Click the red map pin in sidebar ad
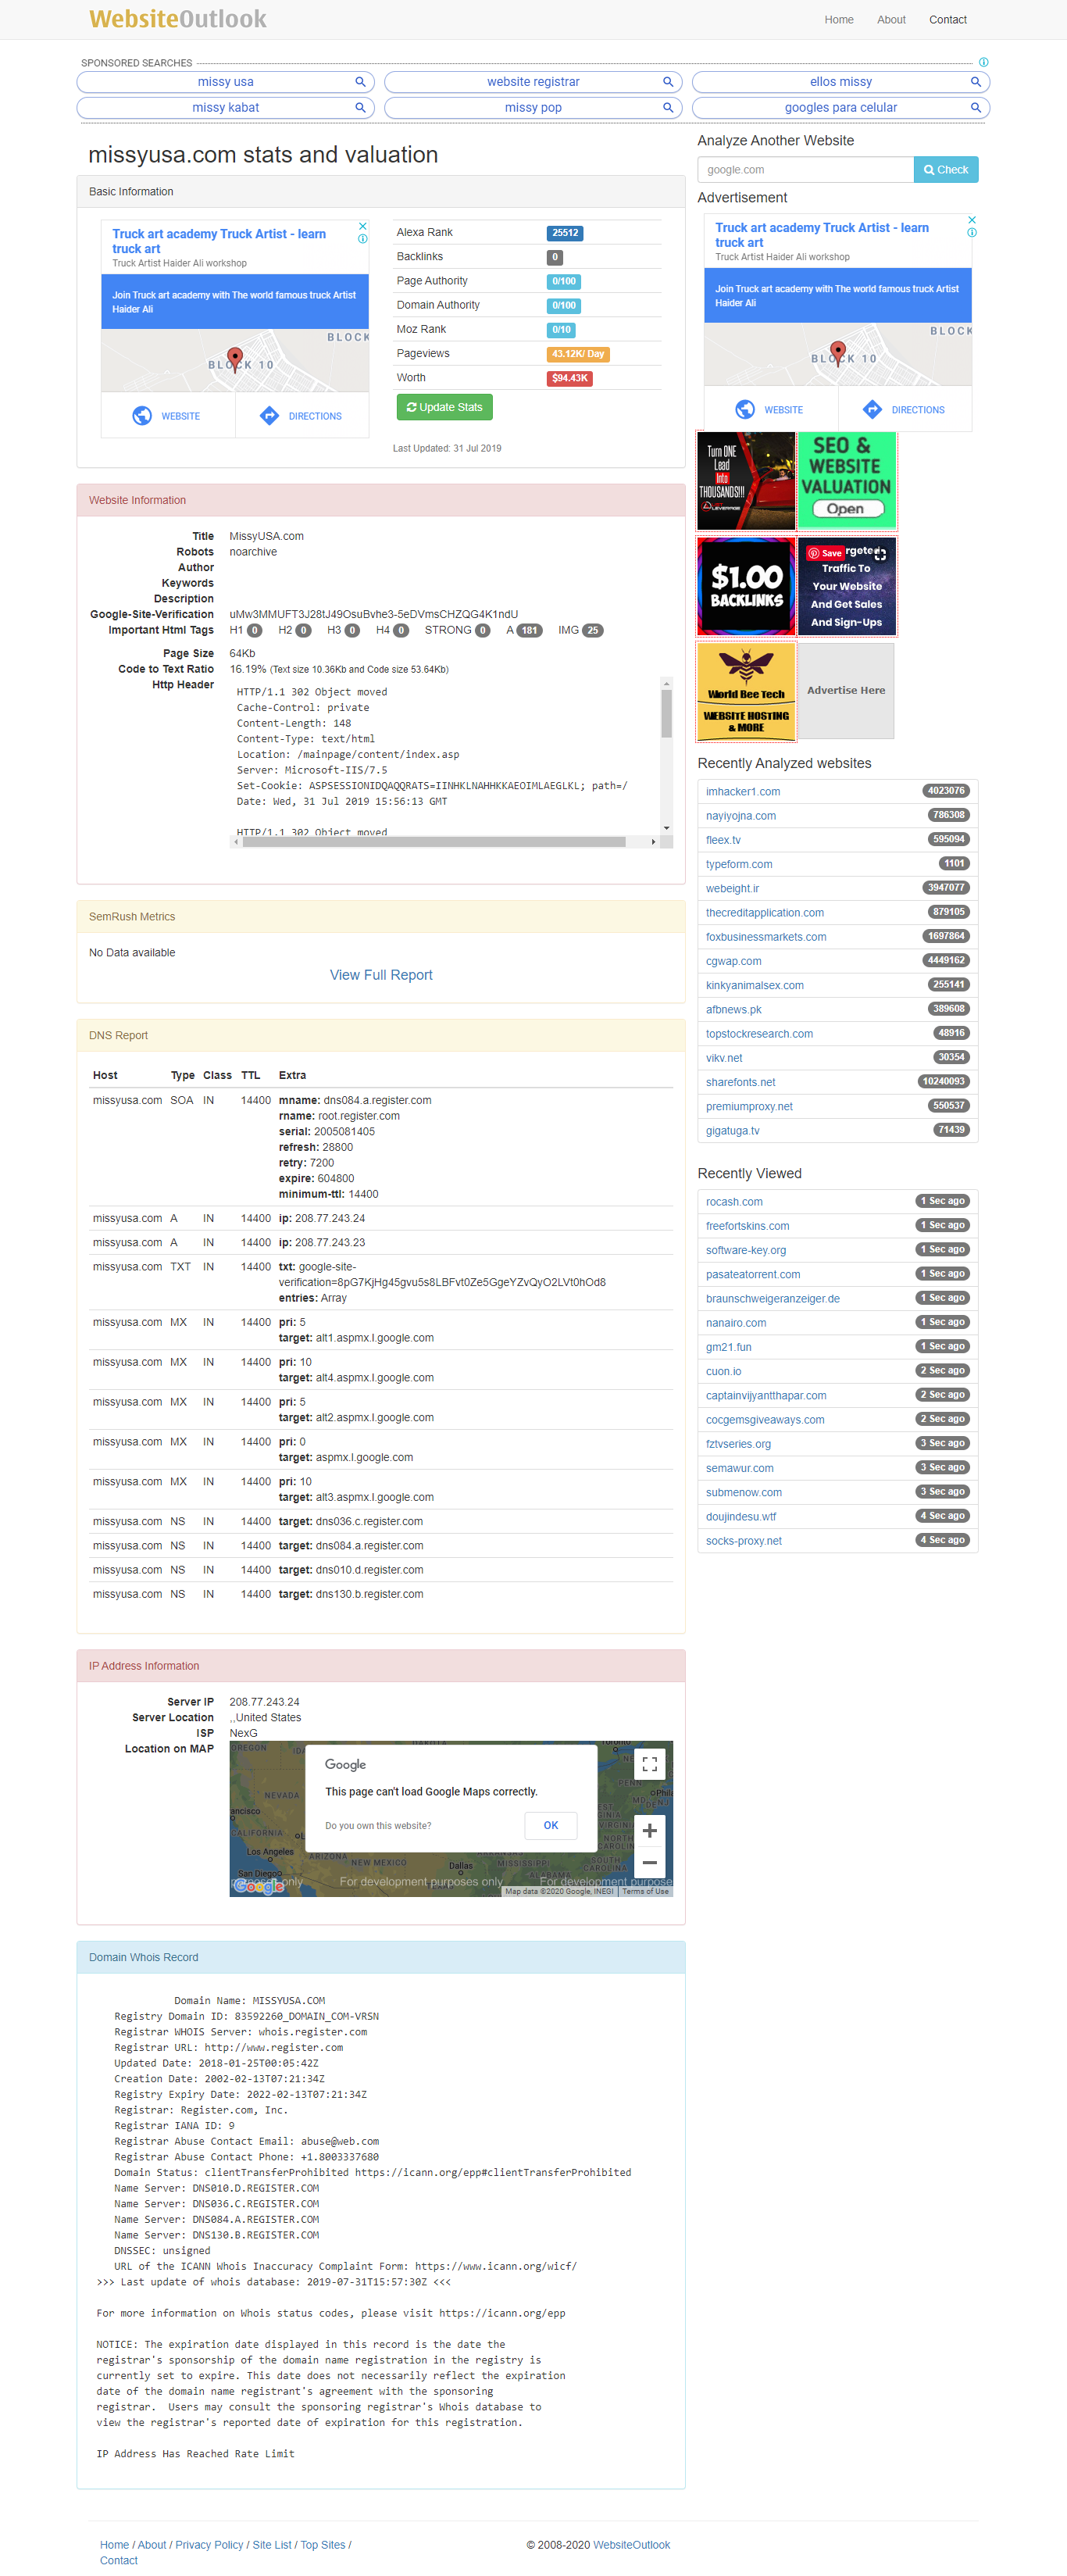This screenshot has height=2576, width=1067. click(838, 352)
